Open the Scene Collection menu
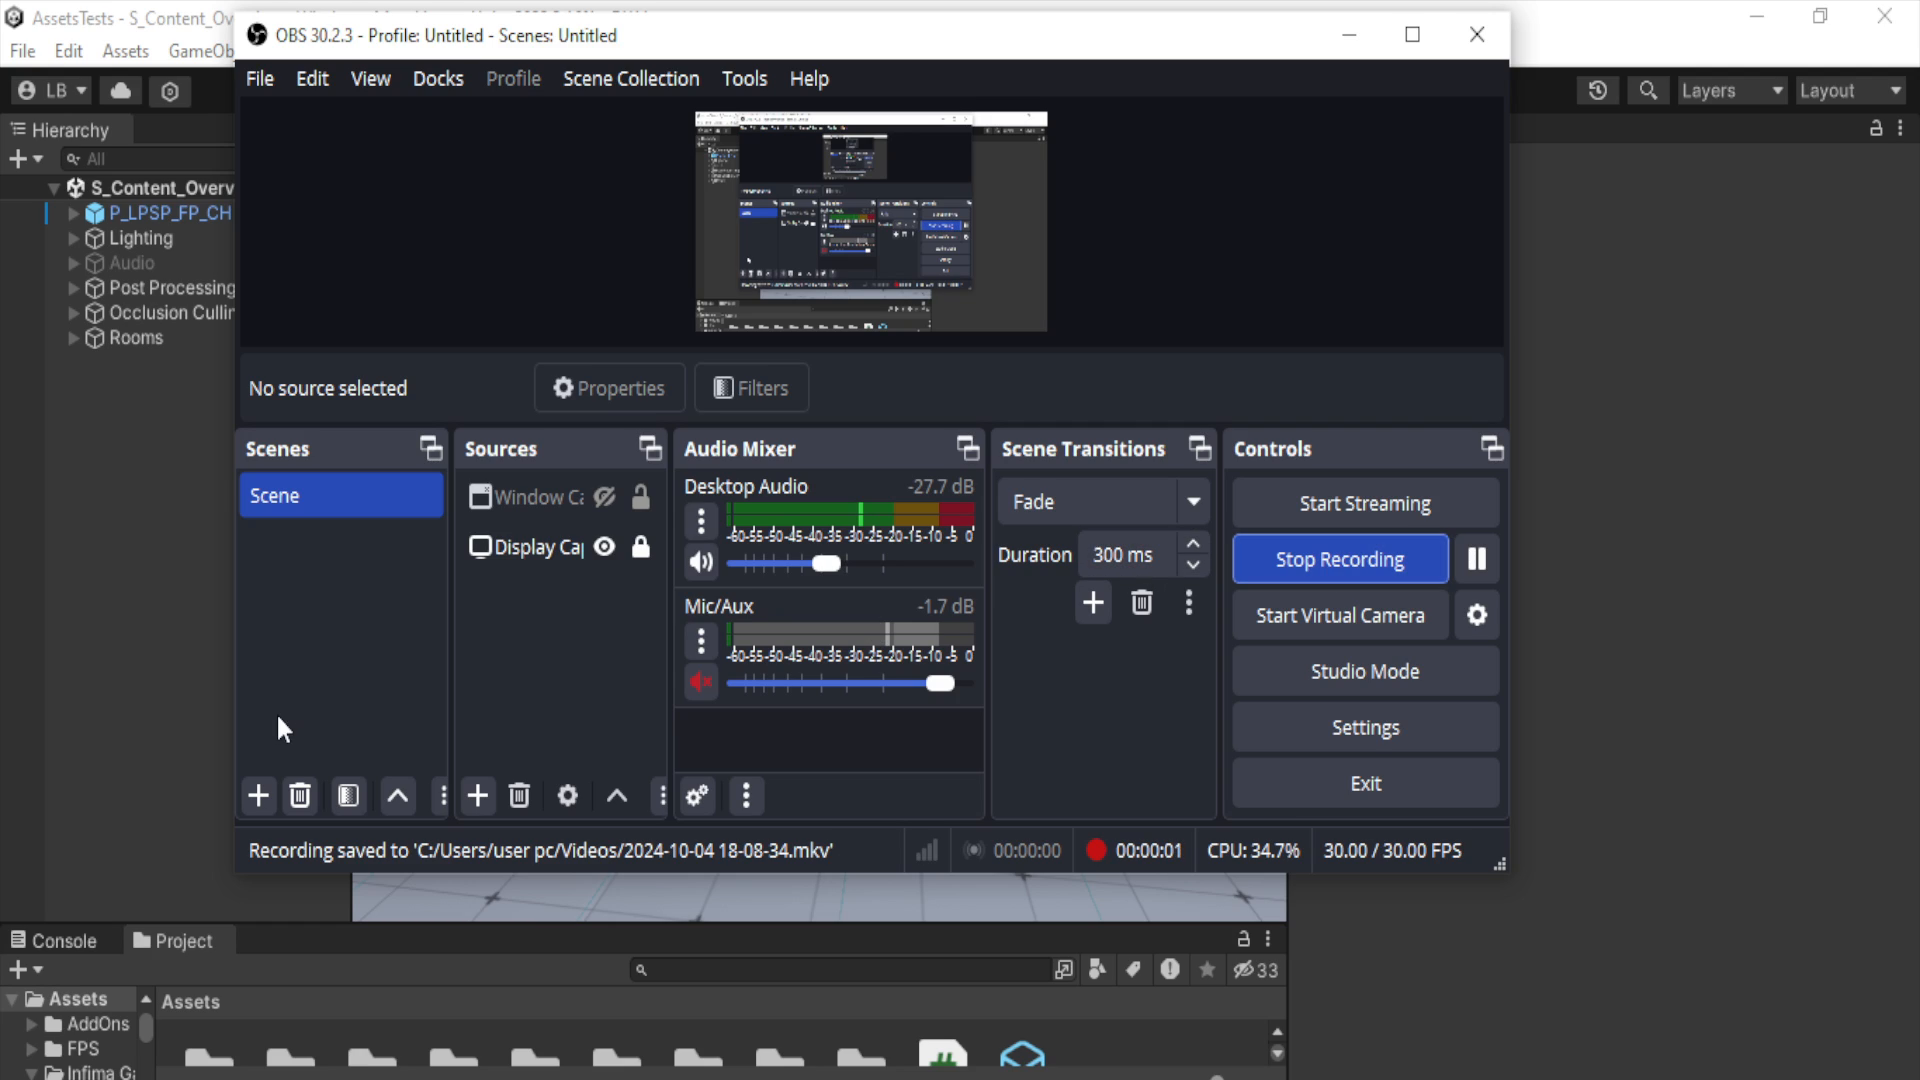This screenshot has height=1080, width=1920. [x=632, y=78]
